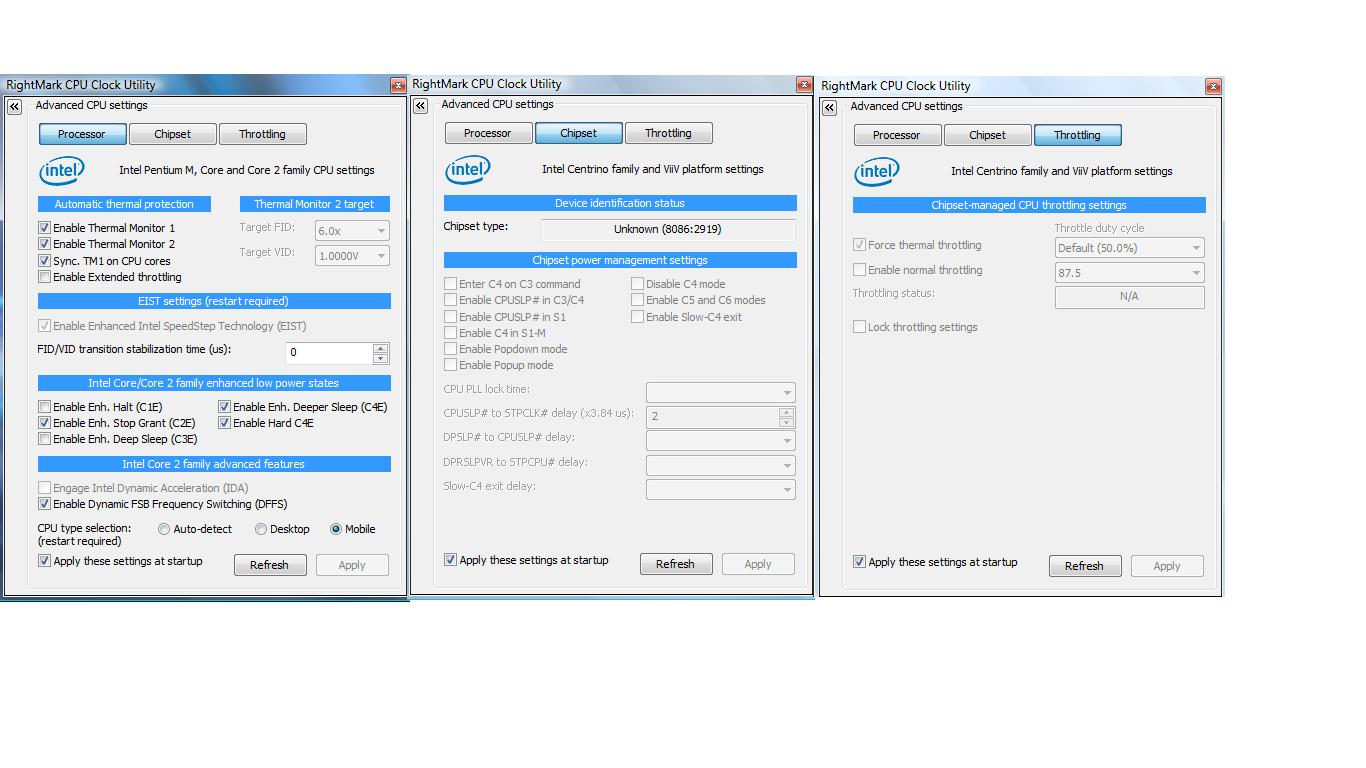The width and height of the screenshot is (1366, 768).
Task: Toggle startup apply in right Throttling window
Action: (859, 562)
